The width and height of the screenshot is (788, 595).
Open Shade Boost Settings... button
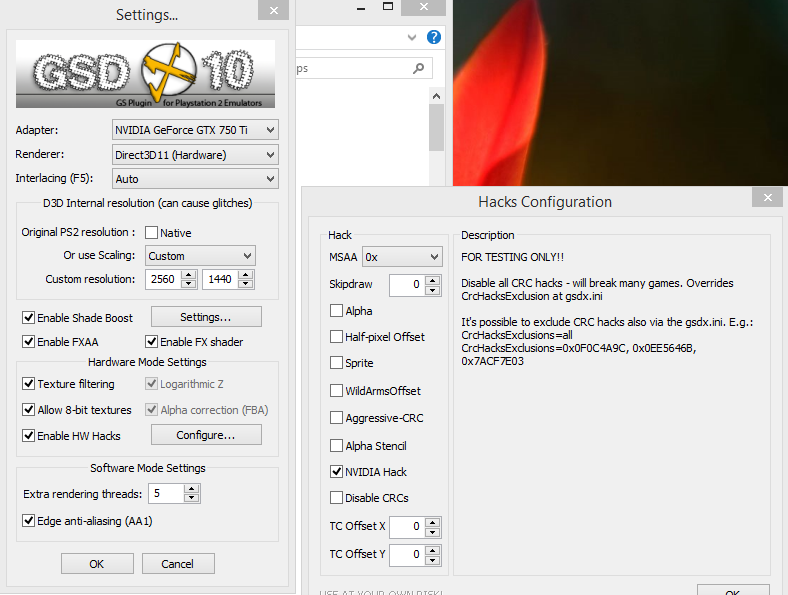206,317
